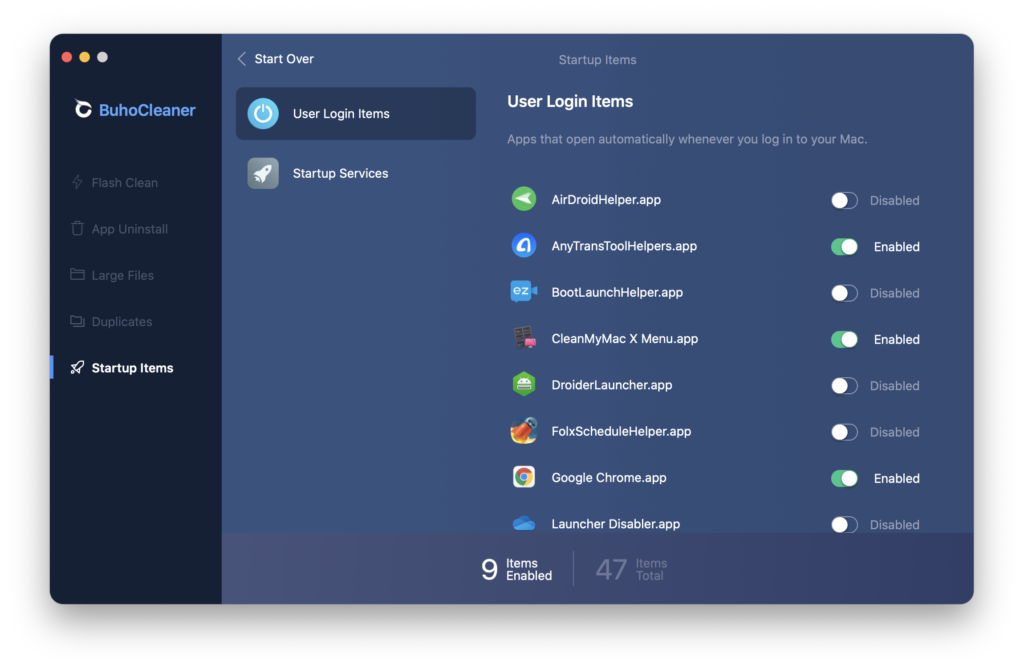
Task: Click the App Uninstall trash icon
Action: pos(77,229)
